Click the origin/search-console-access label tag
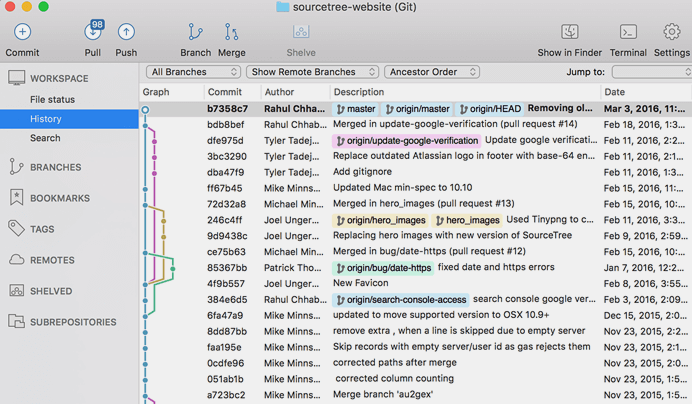 (401, 299)
